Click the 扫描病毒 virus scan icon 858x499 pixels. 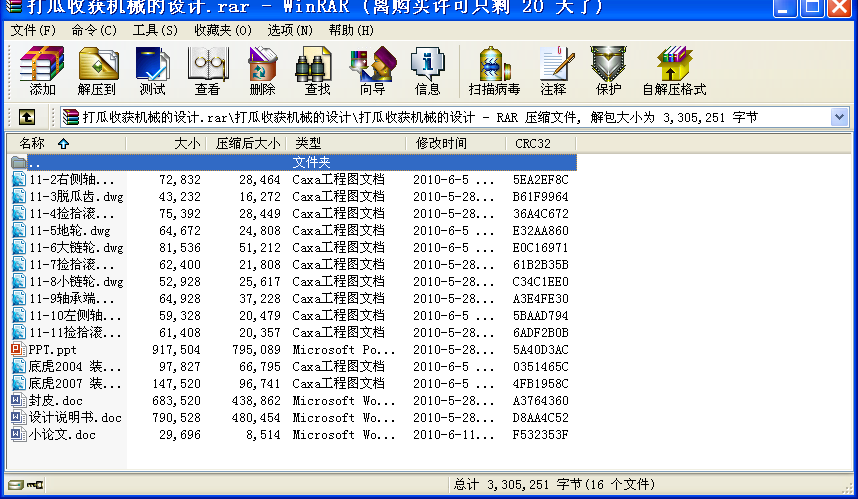[x=494, y=71]
